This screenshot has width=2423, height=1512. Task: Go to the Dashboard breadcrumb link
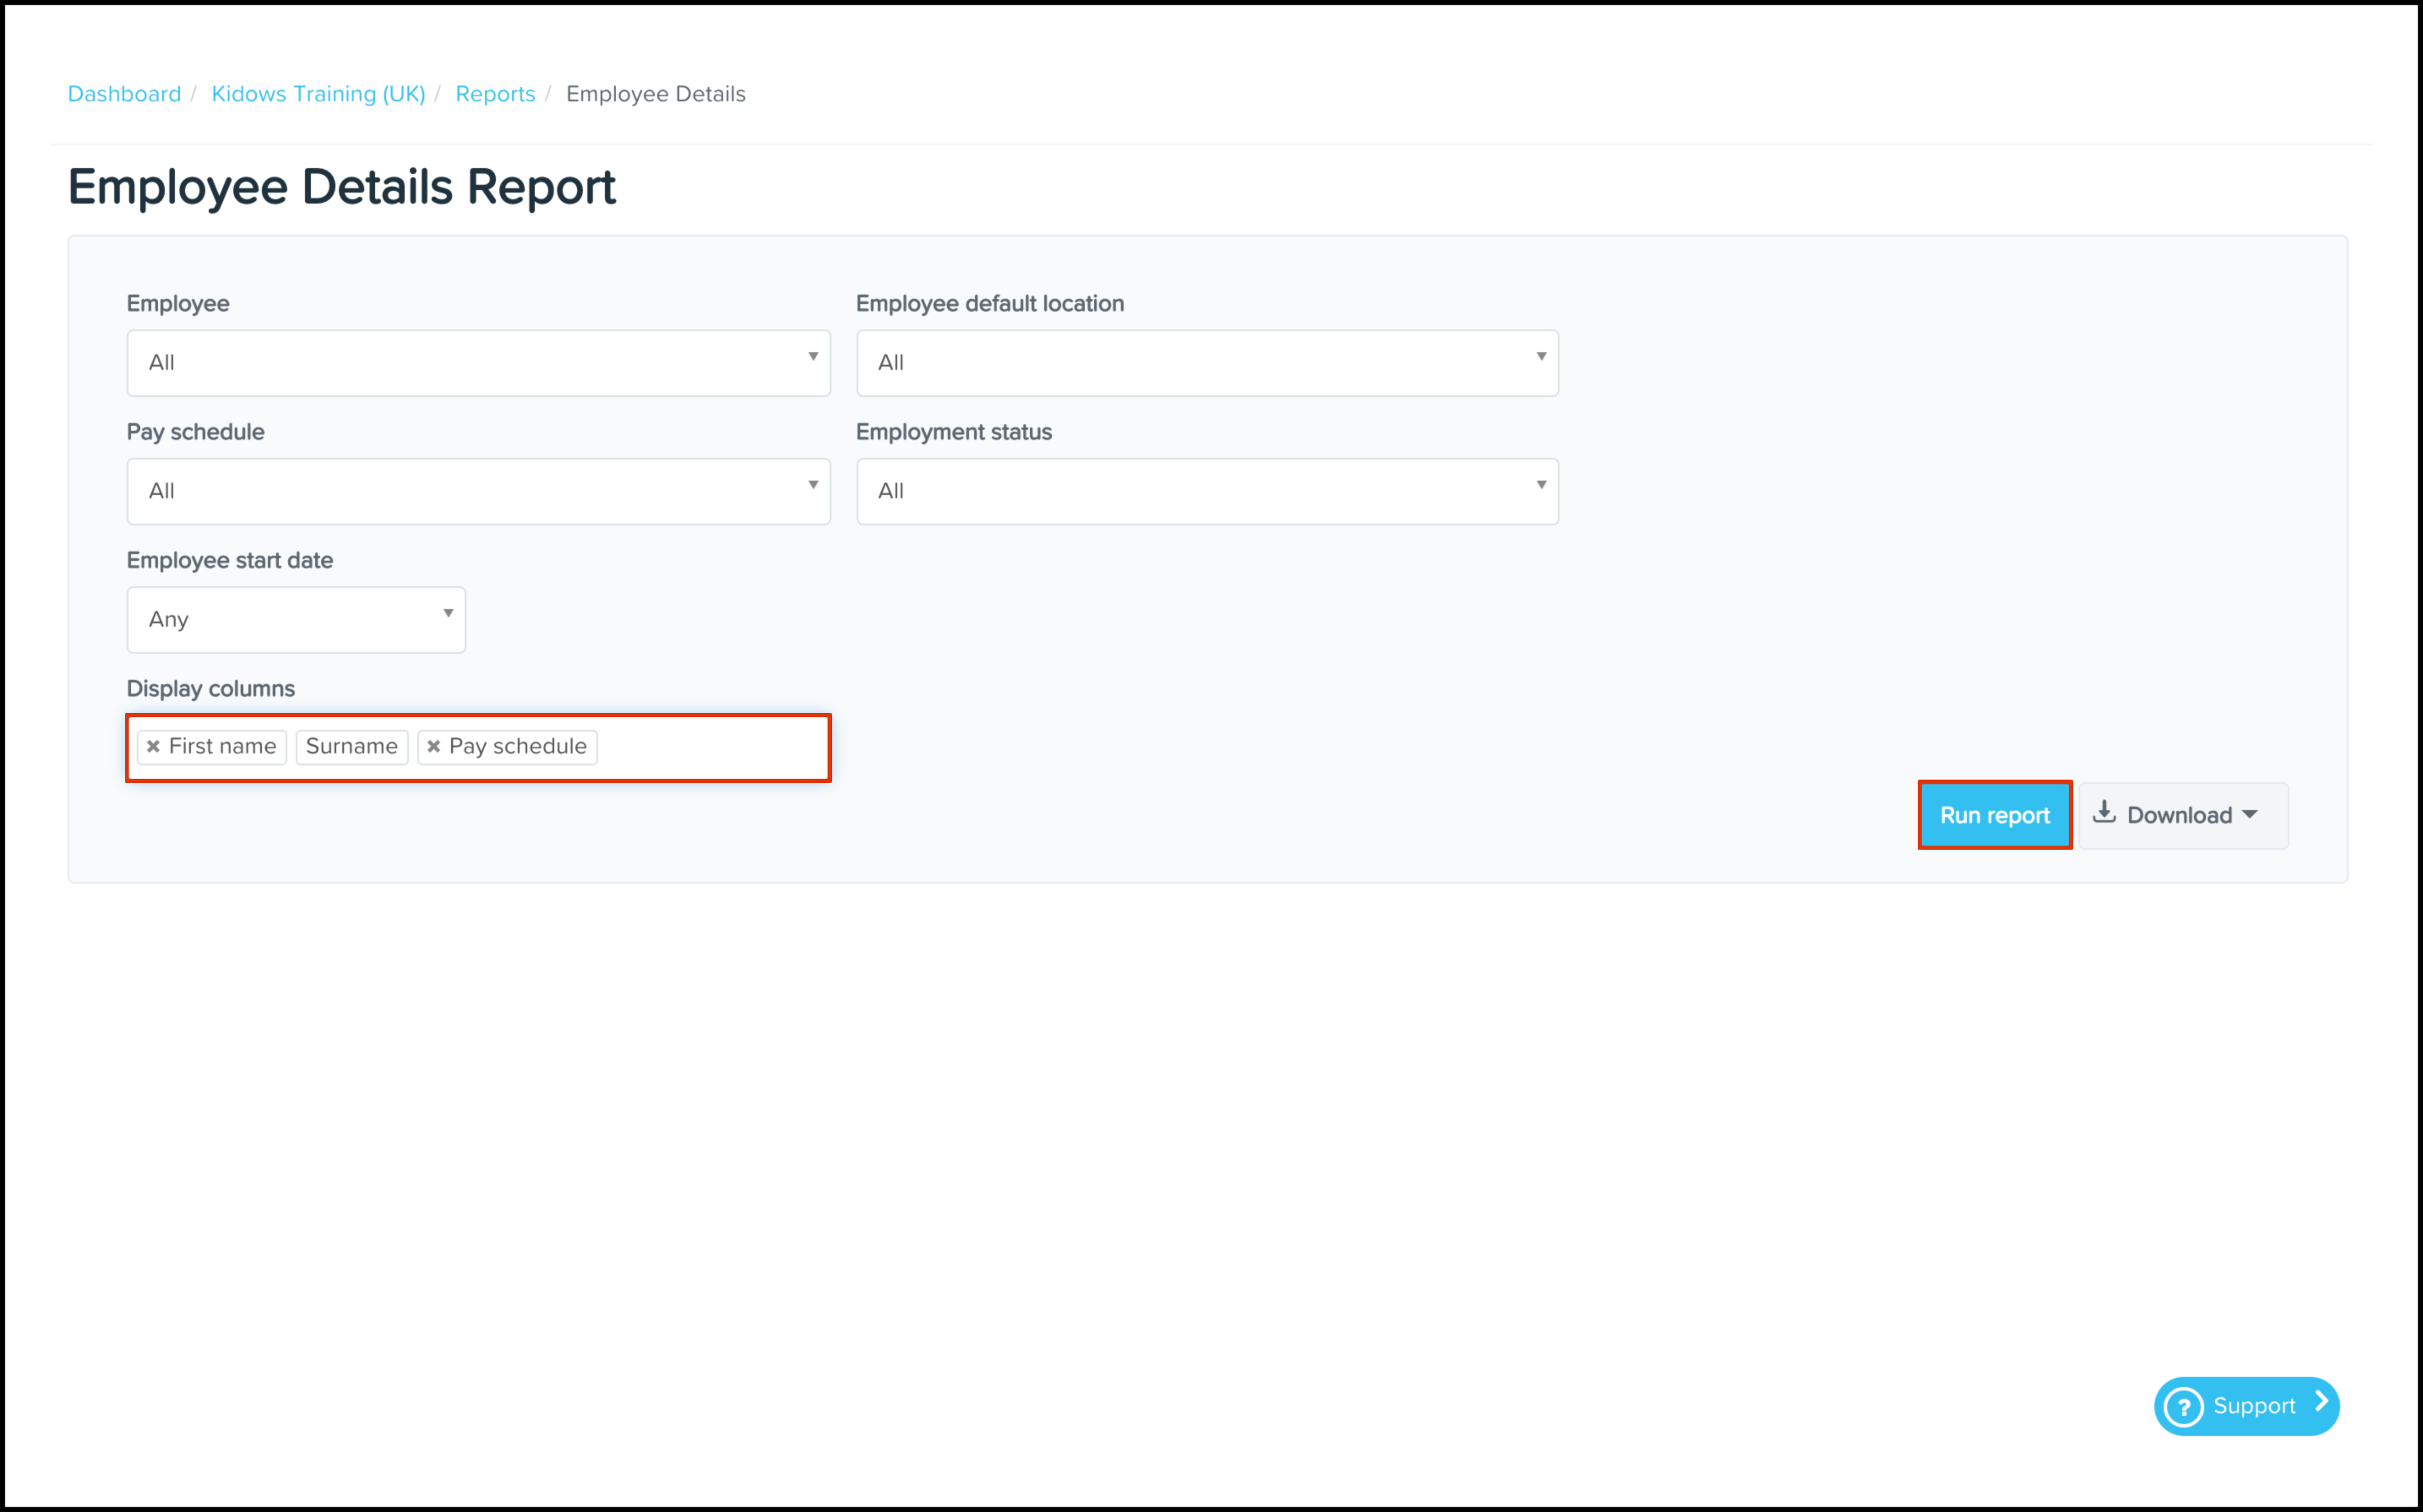(x=124, y=94)
